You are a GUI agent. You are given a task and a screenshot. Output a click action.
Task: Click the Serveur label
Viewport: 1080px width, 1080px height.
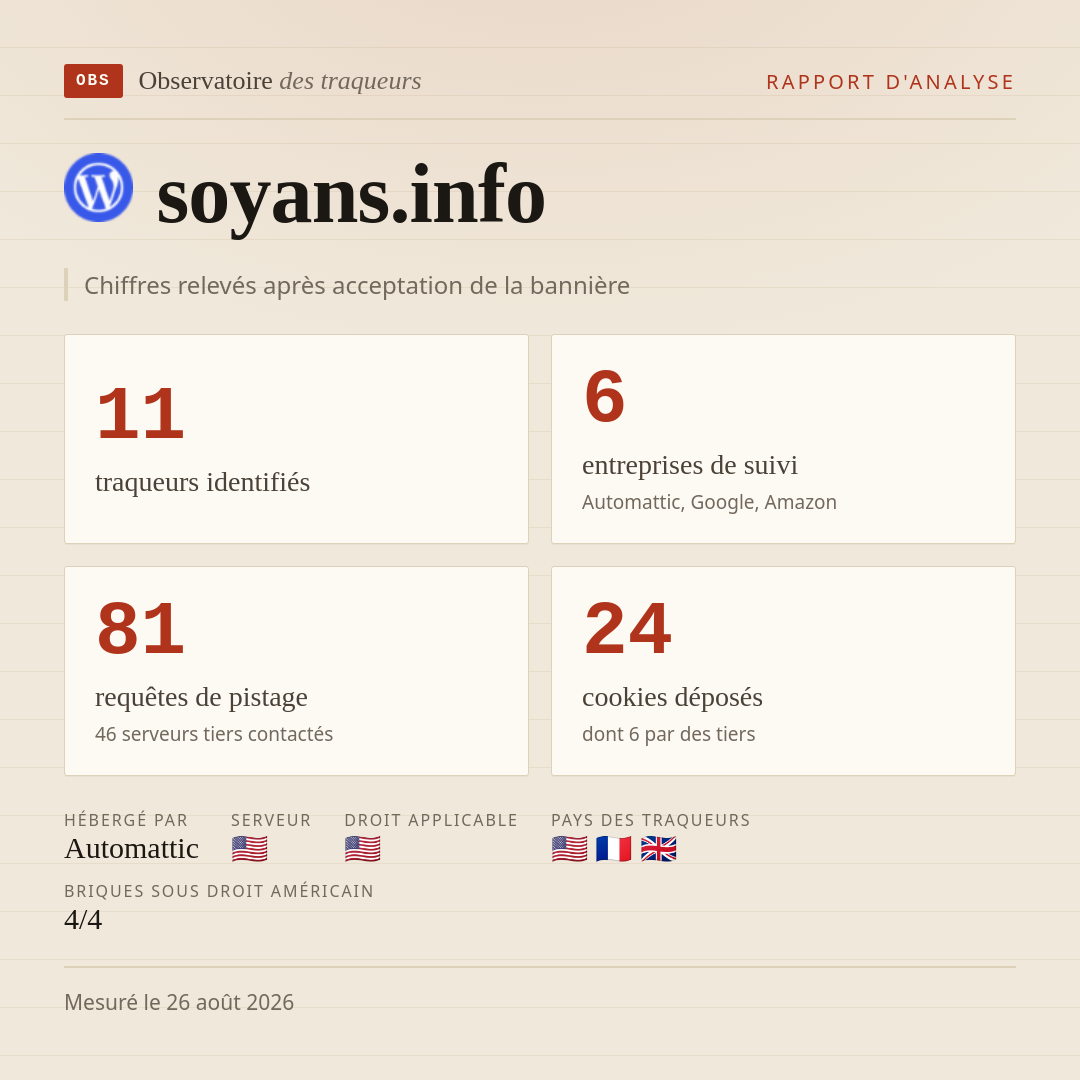click(271, 820)
